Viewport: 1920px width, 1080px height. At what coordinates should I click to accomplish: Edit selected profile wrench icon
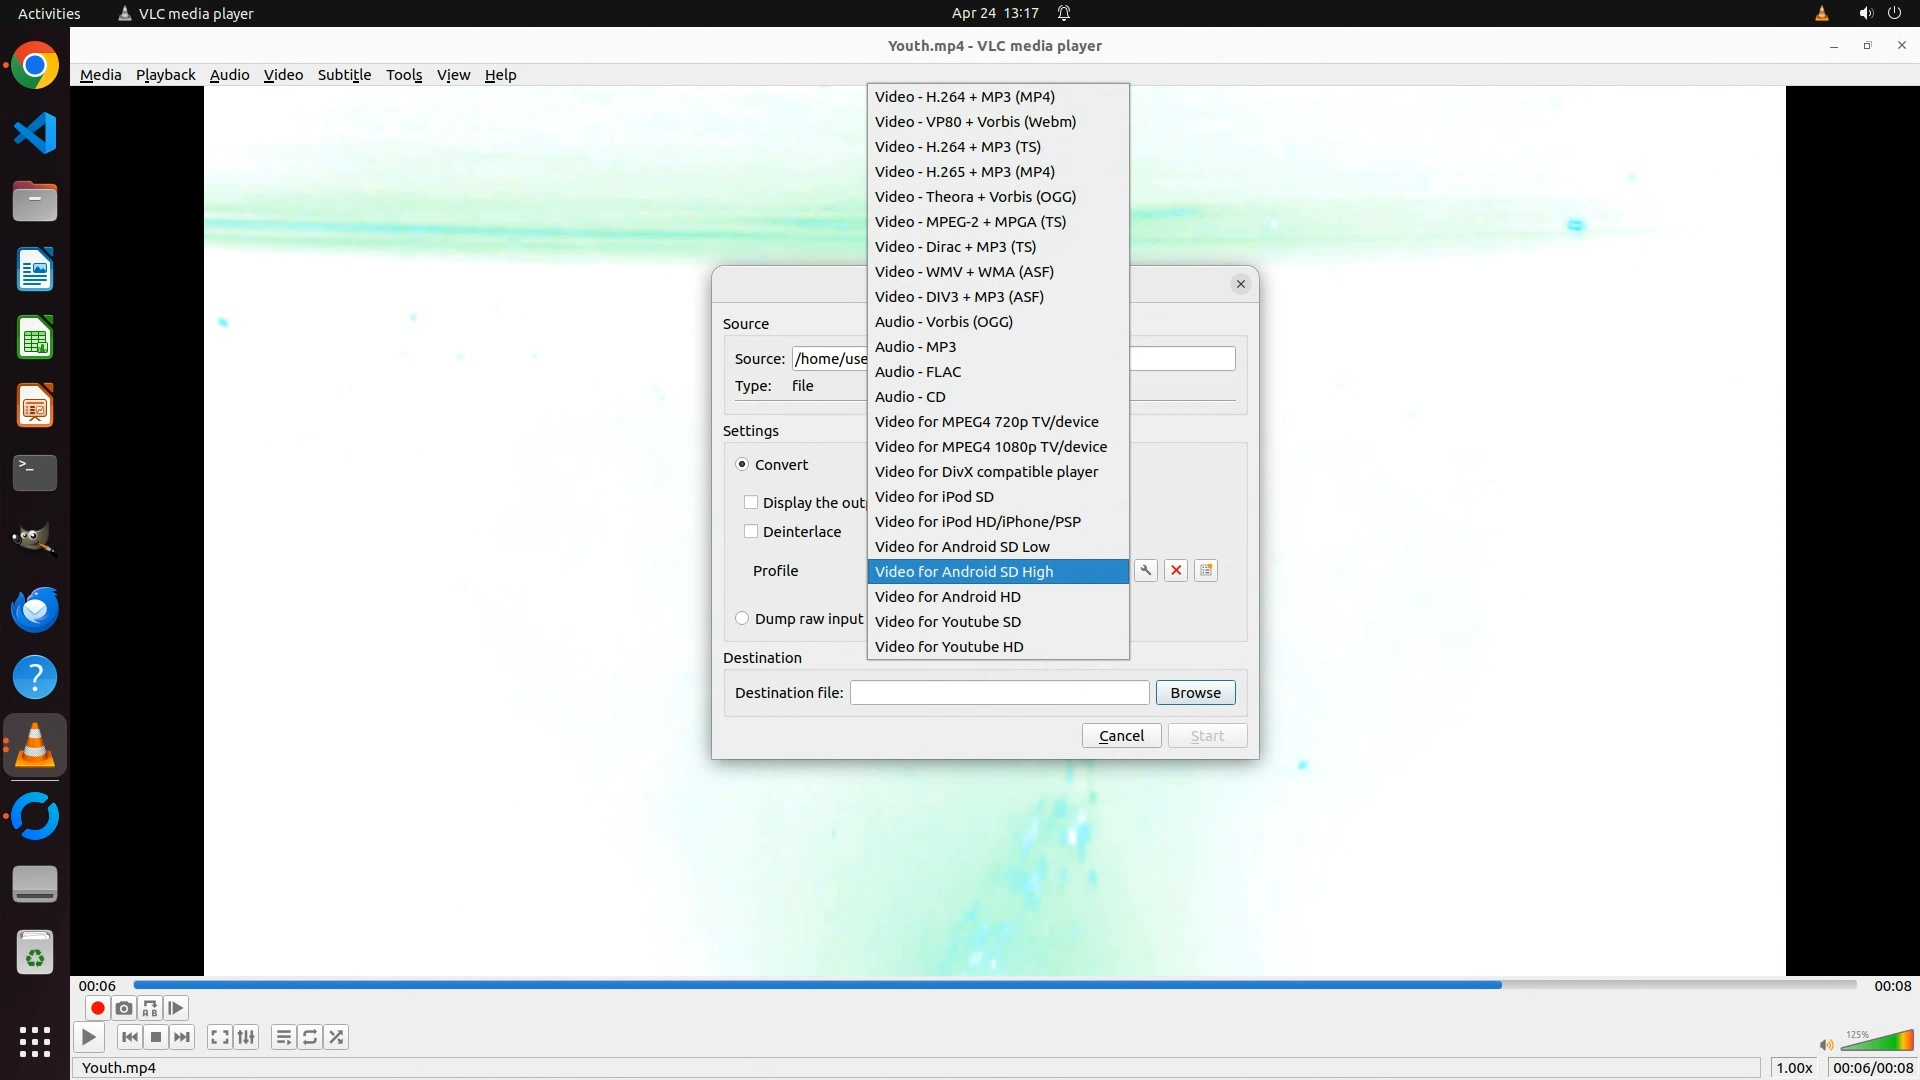pos(1146,570)
